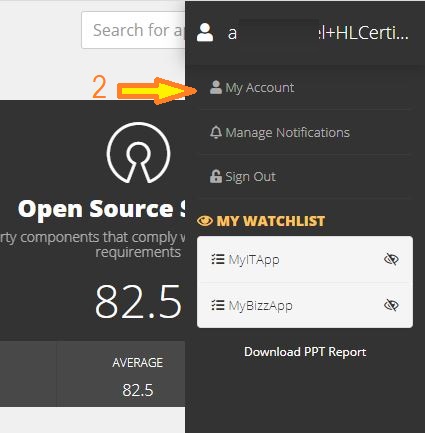Open MyBizzApp from the watchlist
This screenshot has width=425, height=433.
coord(305,305)
